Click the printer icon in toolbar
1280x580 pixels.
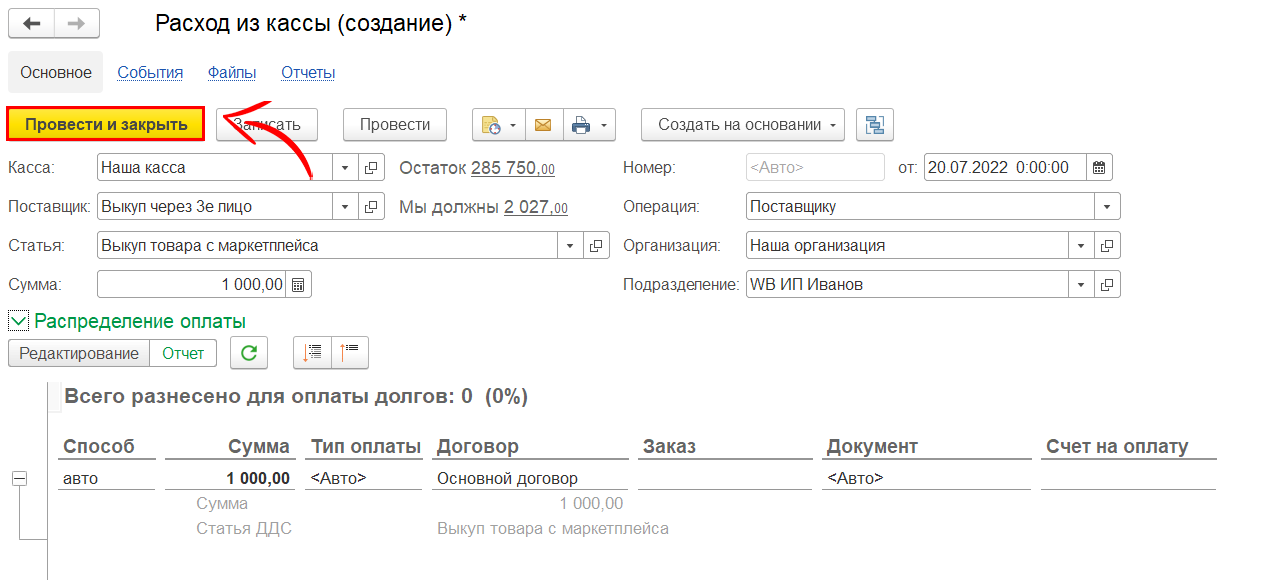(581, 125)
